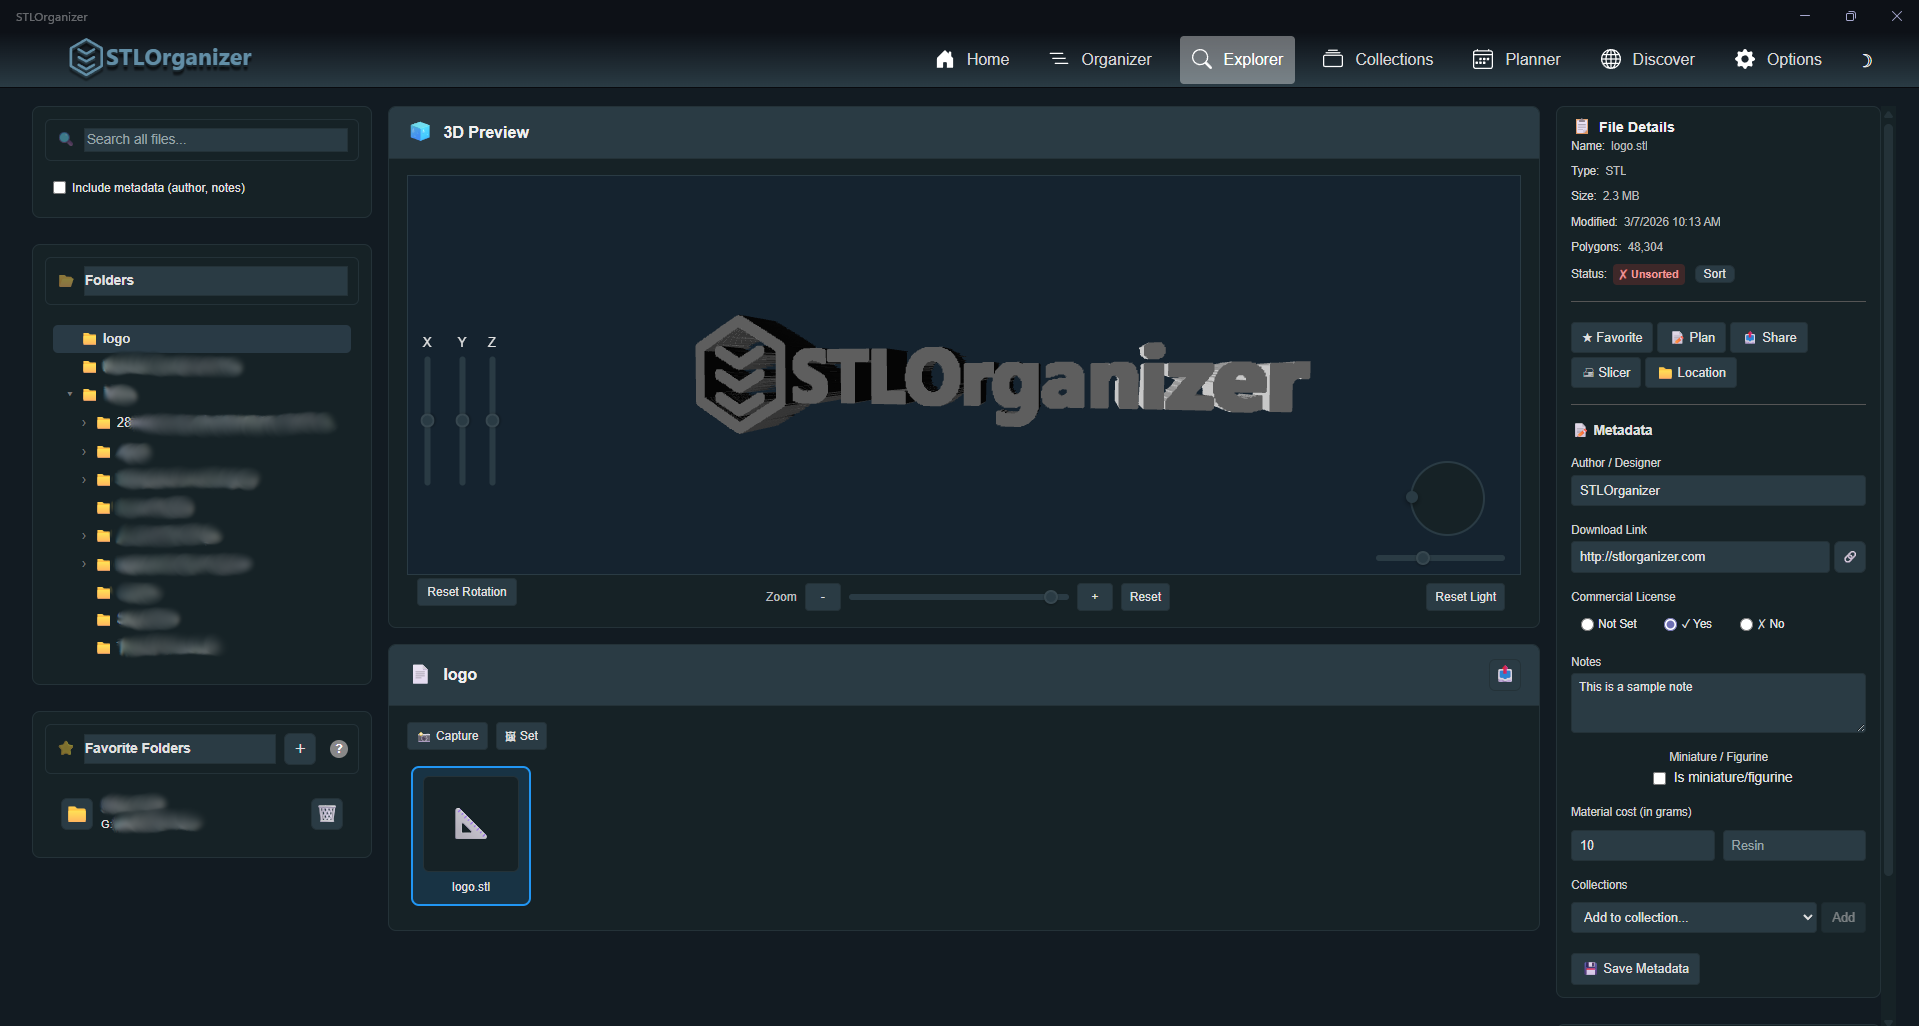1919x1026 pixels.
Task: Select the No commercial license option
Action: point(1746,624)
